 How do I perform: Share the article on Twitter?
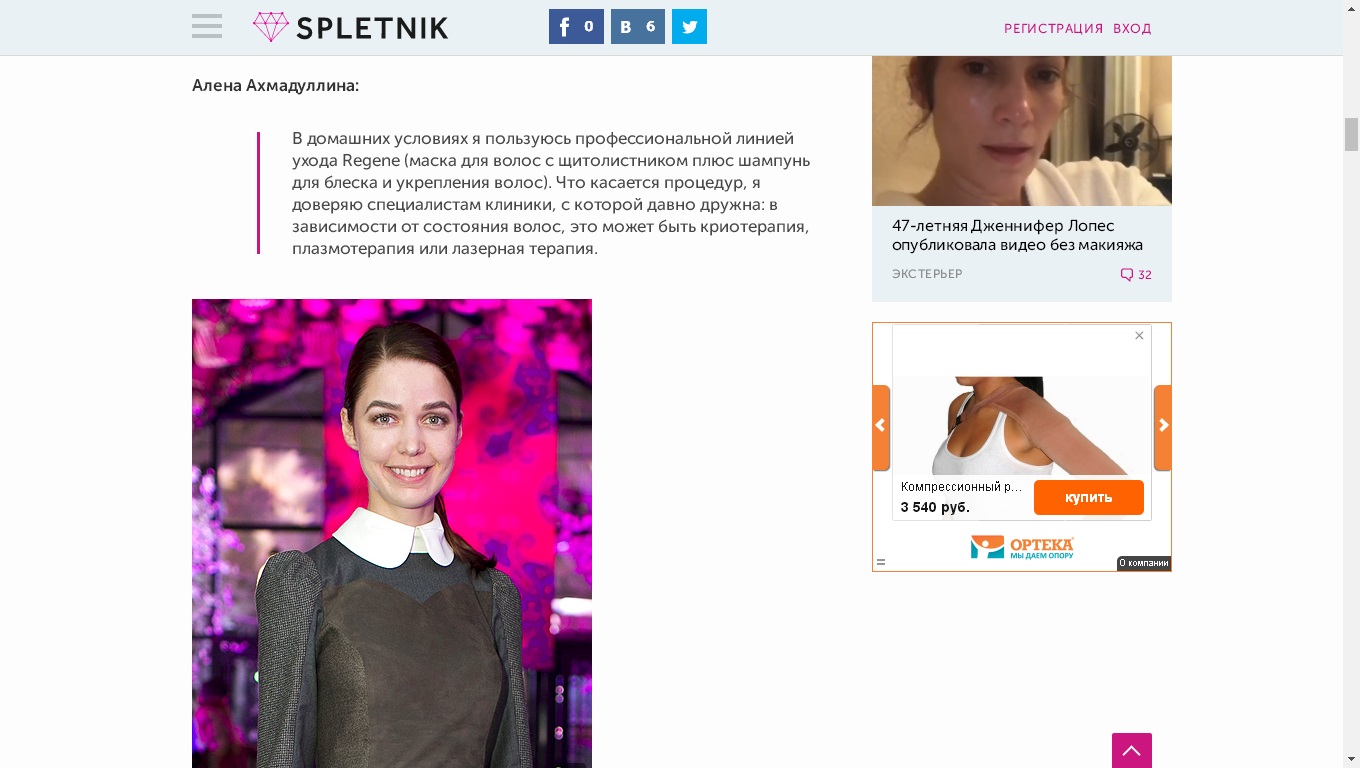(x=689, y=27)
